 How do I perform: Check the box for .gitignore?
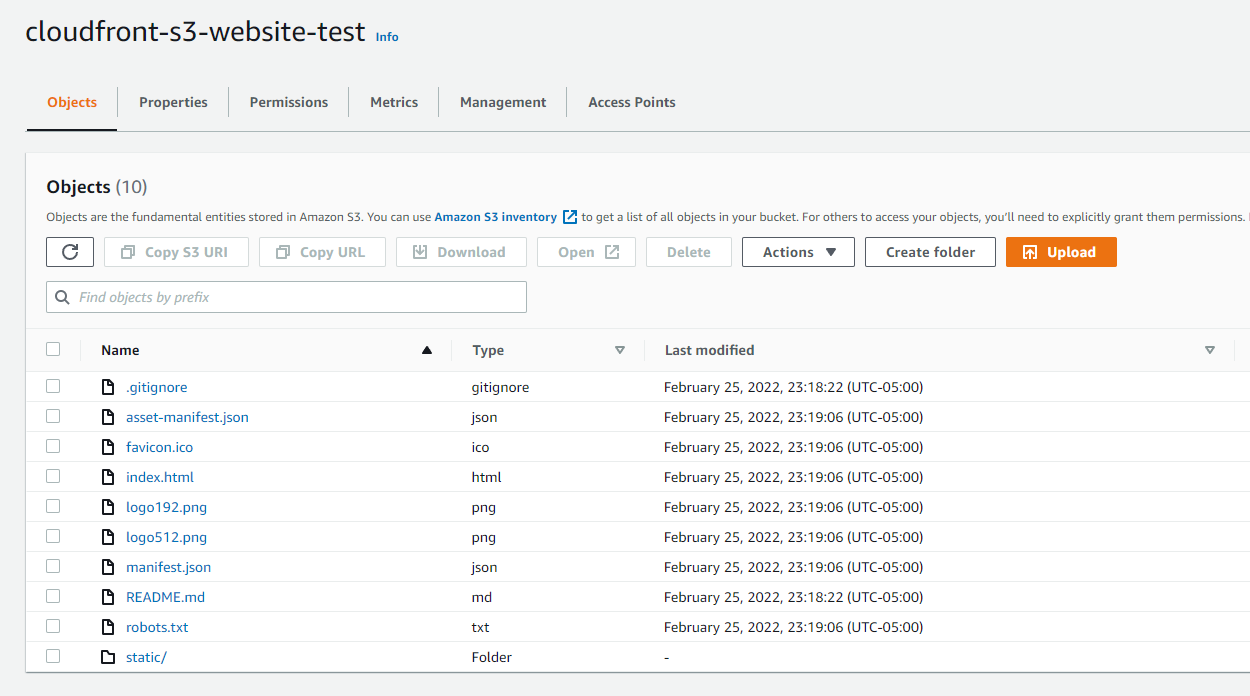click(x=53, y=386)
